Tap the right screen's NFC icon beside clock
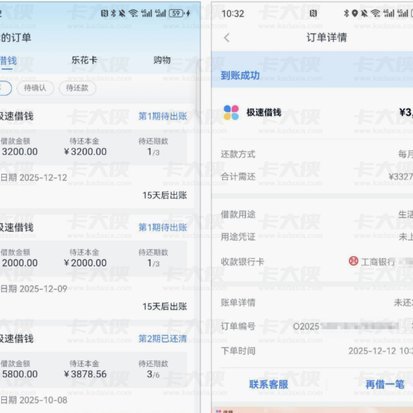This screenshot has width=413, height=413. pos(313,13)
